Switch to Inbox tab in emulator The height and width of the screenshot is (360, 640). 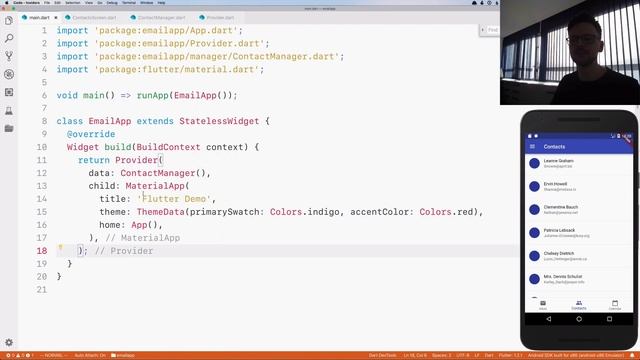tap(543, 305)
